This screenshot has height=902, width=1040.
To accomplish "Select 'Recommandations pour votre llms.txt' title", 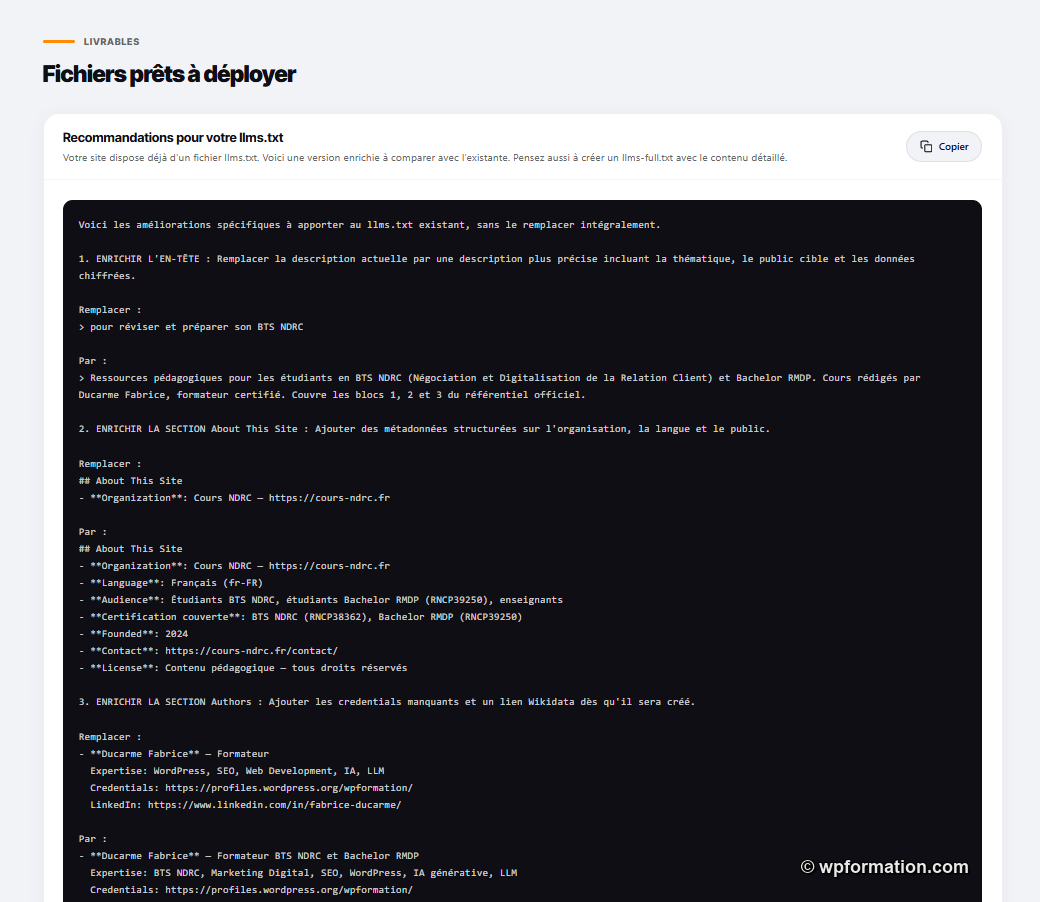I will pyautogui.click(x=173, y=138).
